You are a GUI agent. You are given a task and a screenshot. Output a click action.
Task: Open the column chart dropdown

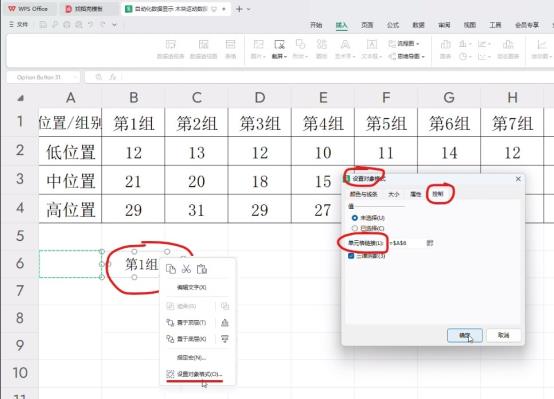tap(465, 44)
